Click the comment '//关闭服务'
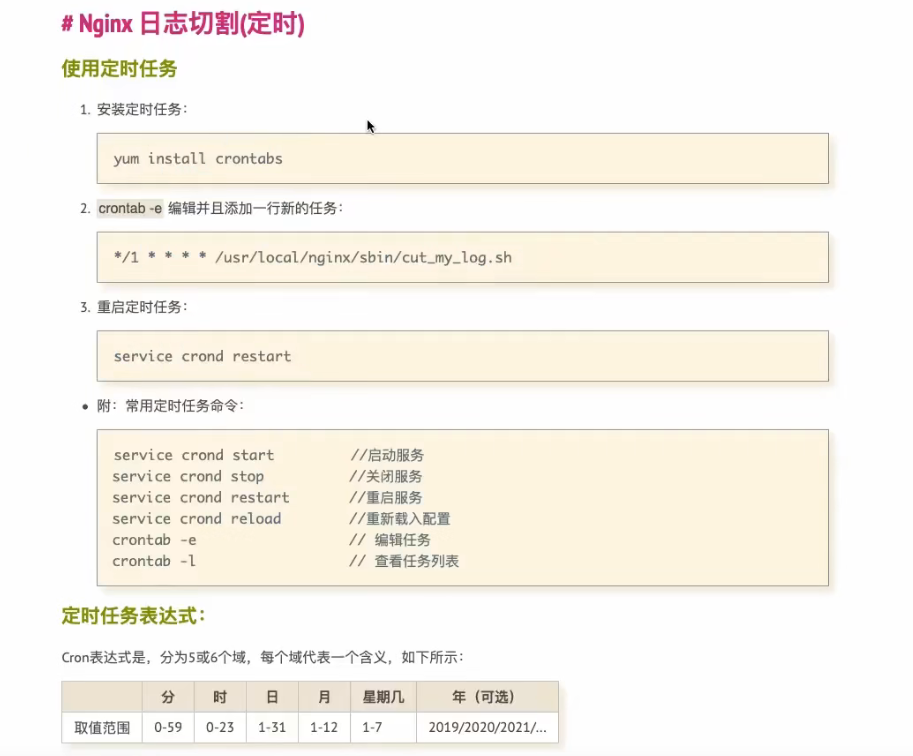This screenshot has width=913, height=756. click(x=385, y=476)
